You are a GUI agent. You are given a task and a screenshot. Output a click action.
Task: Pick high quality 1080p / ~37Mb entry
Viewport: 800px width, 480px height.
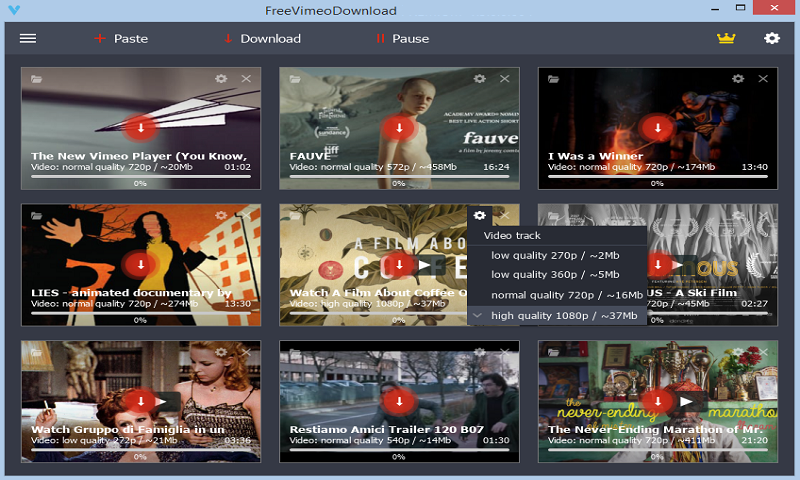point(564,315)
